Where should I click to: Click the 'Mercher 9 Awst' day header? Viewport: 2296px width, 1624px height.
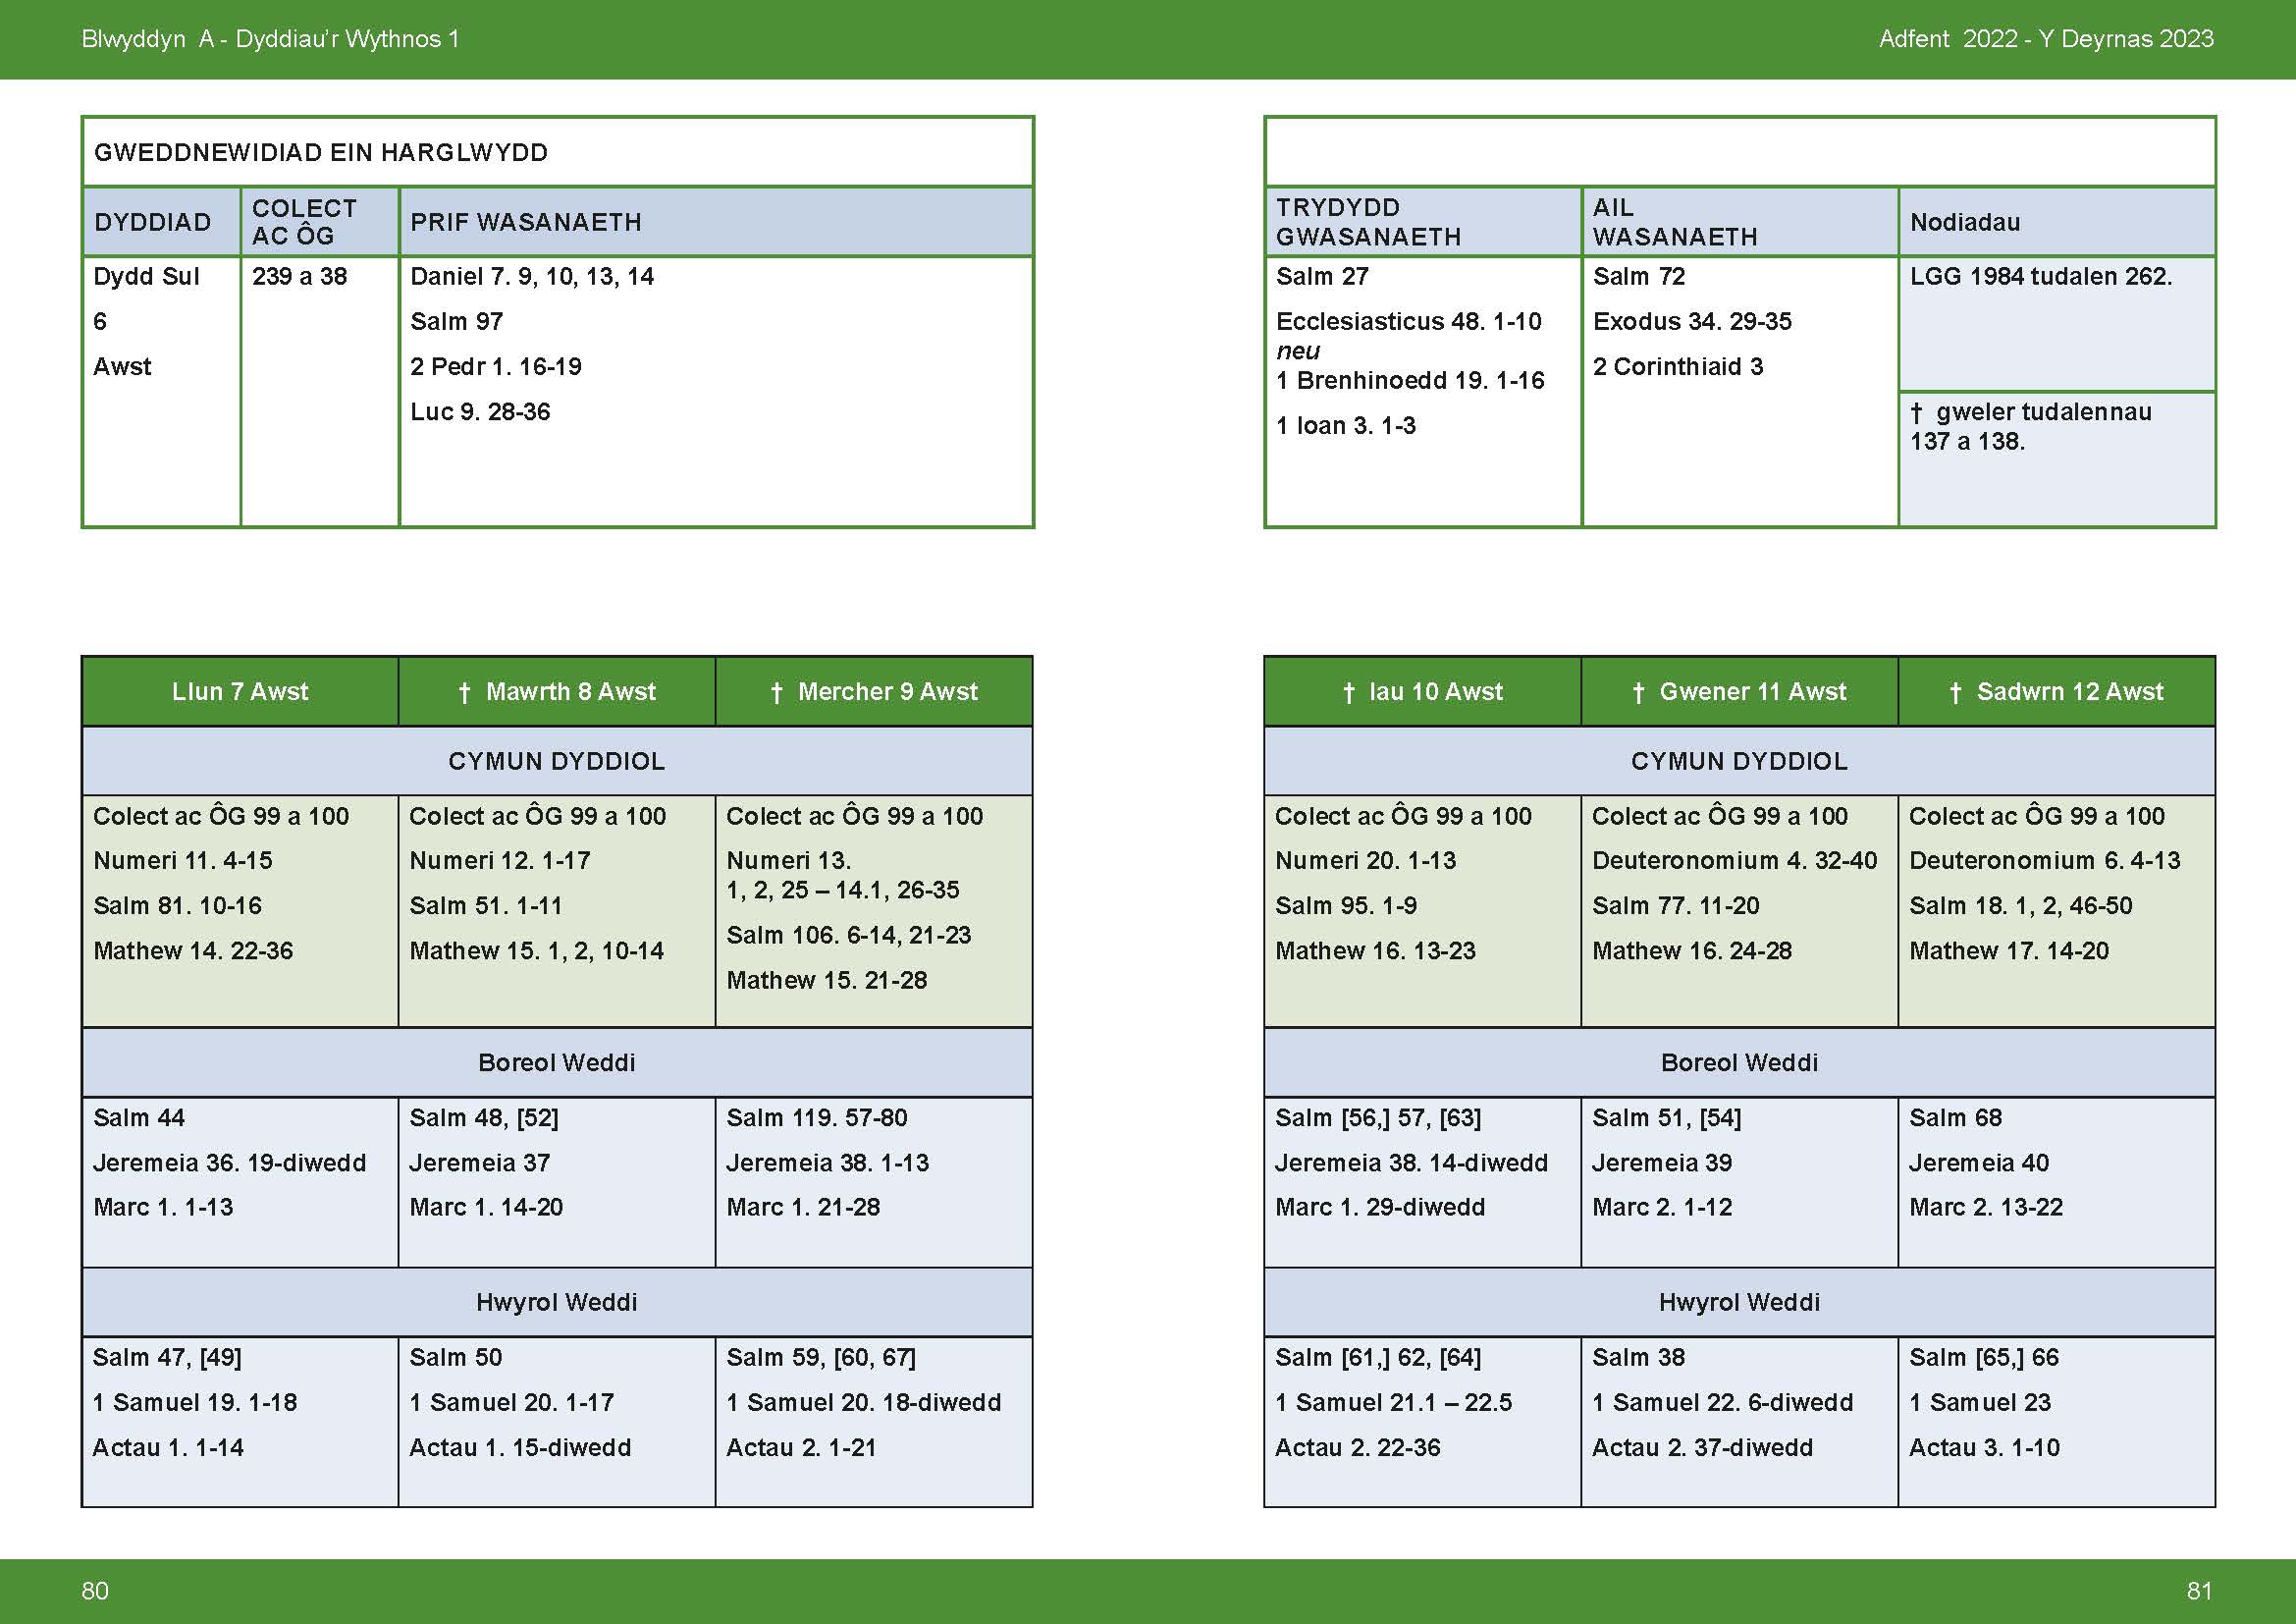pos(874,691)
